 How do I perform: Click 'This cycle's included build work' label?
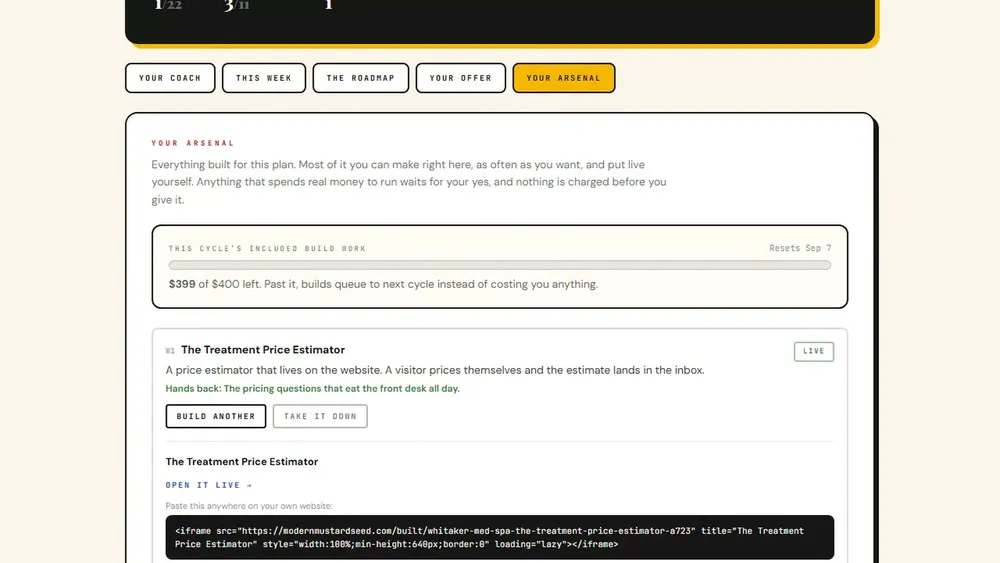(267, 249)
